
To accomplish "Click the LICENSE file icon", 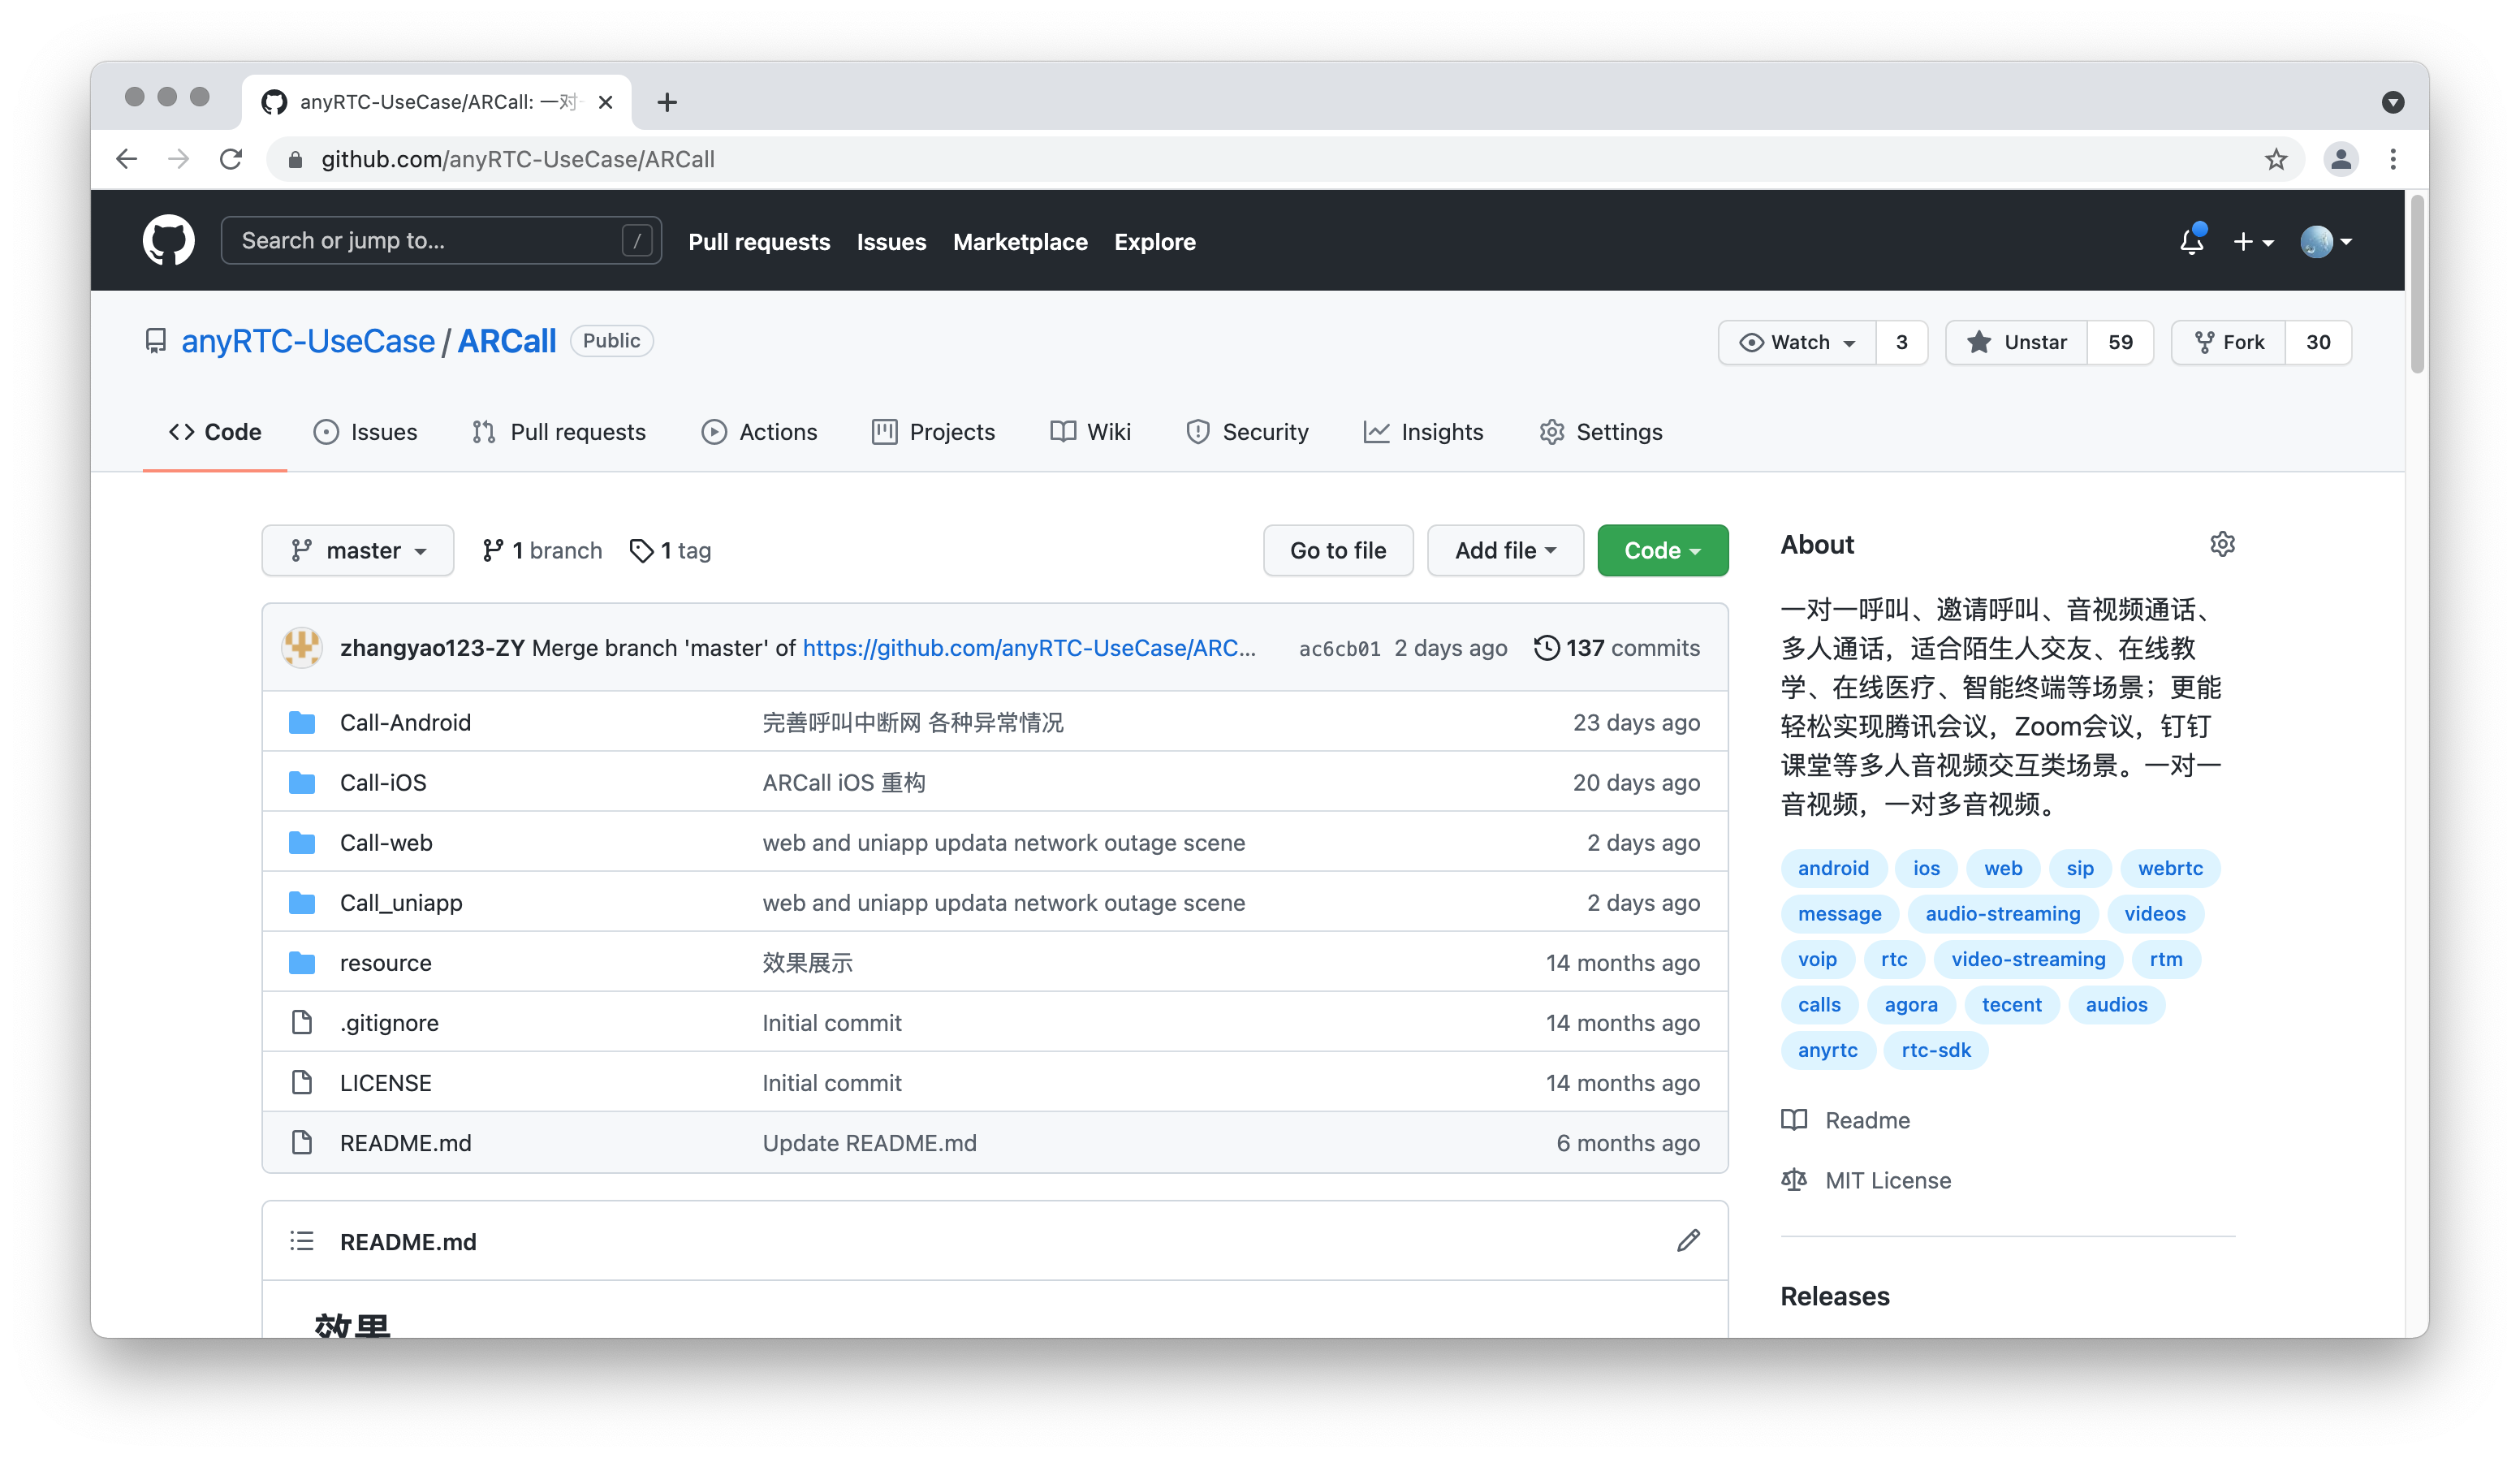I will pyautogui.click(x=302, y=1082).
